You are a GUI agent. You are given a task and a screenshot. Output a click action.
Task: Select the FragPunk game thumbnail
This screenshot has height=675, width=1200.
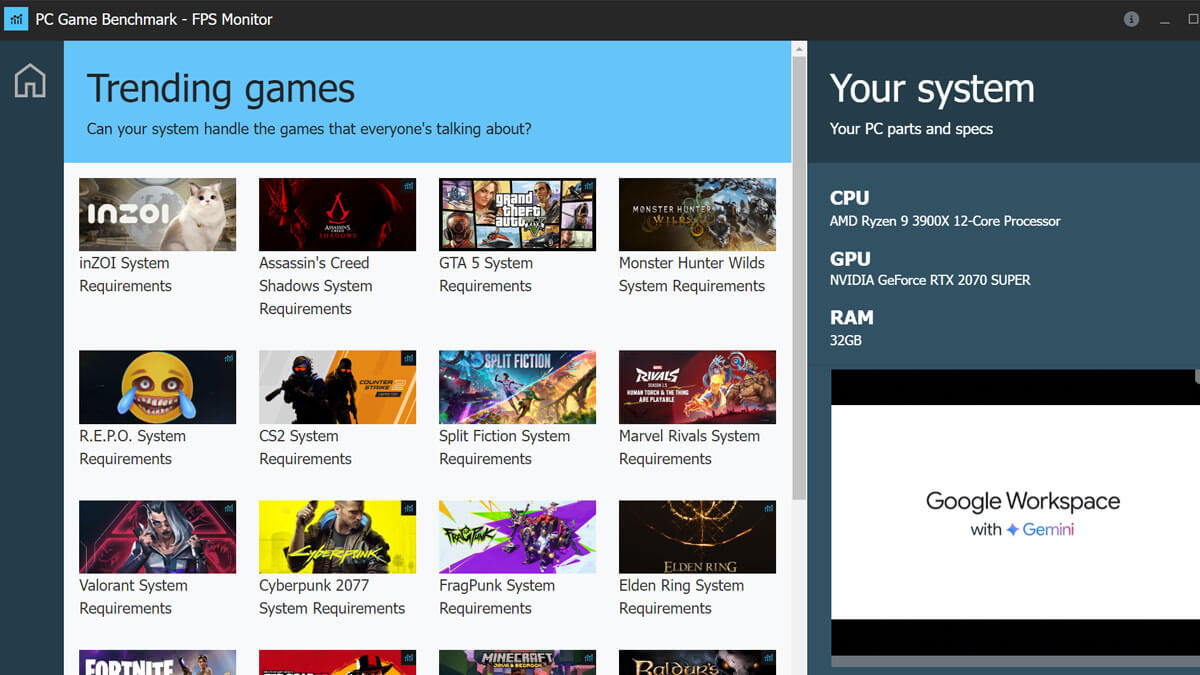(x=517, y=537)
